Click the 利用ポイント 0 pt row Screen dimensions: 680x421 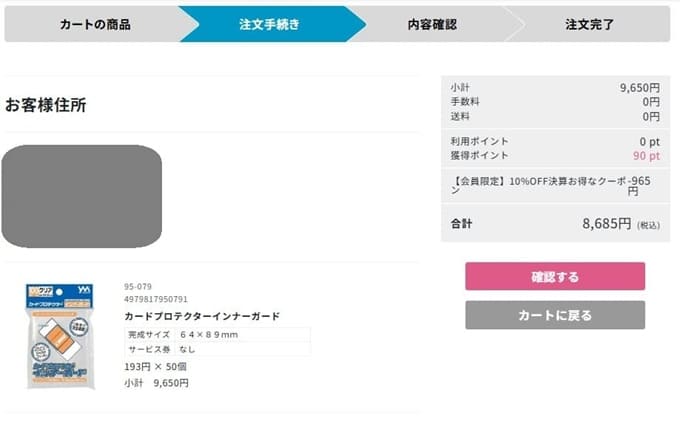[555, 142]
